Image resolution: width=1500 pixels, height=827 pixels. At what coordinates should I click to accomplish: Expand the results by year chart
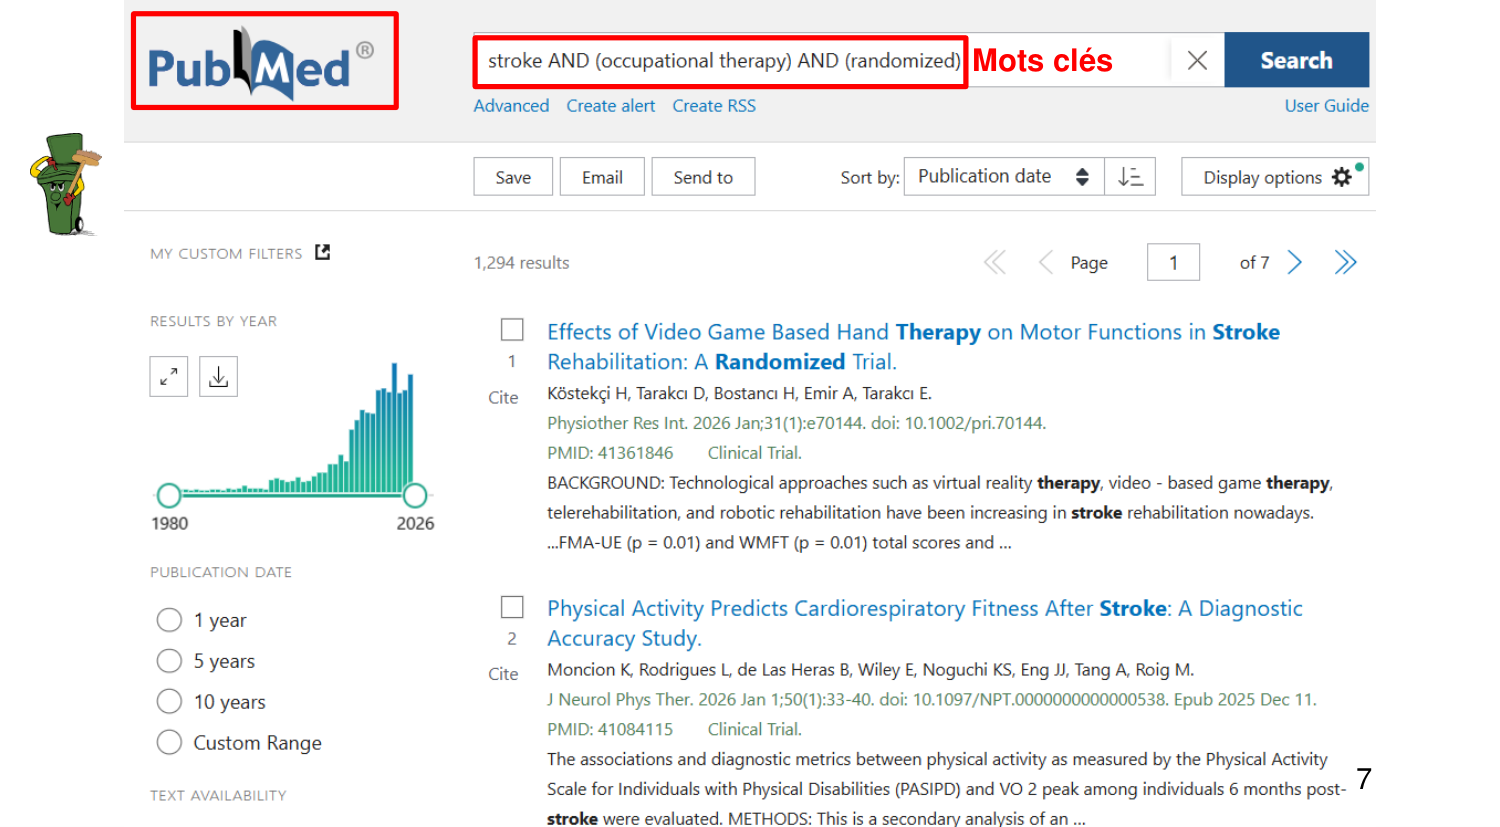tap(169, 377)
